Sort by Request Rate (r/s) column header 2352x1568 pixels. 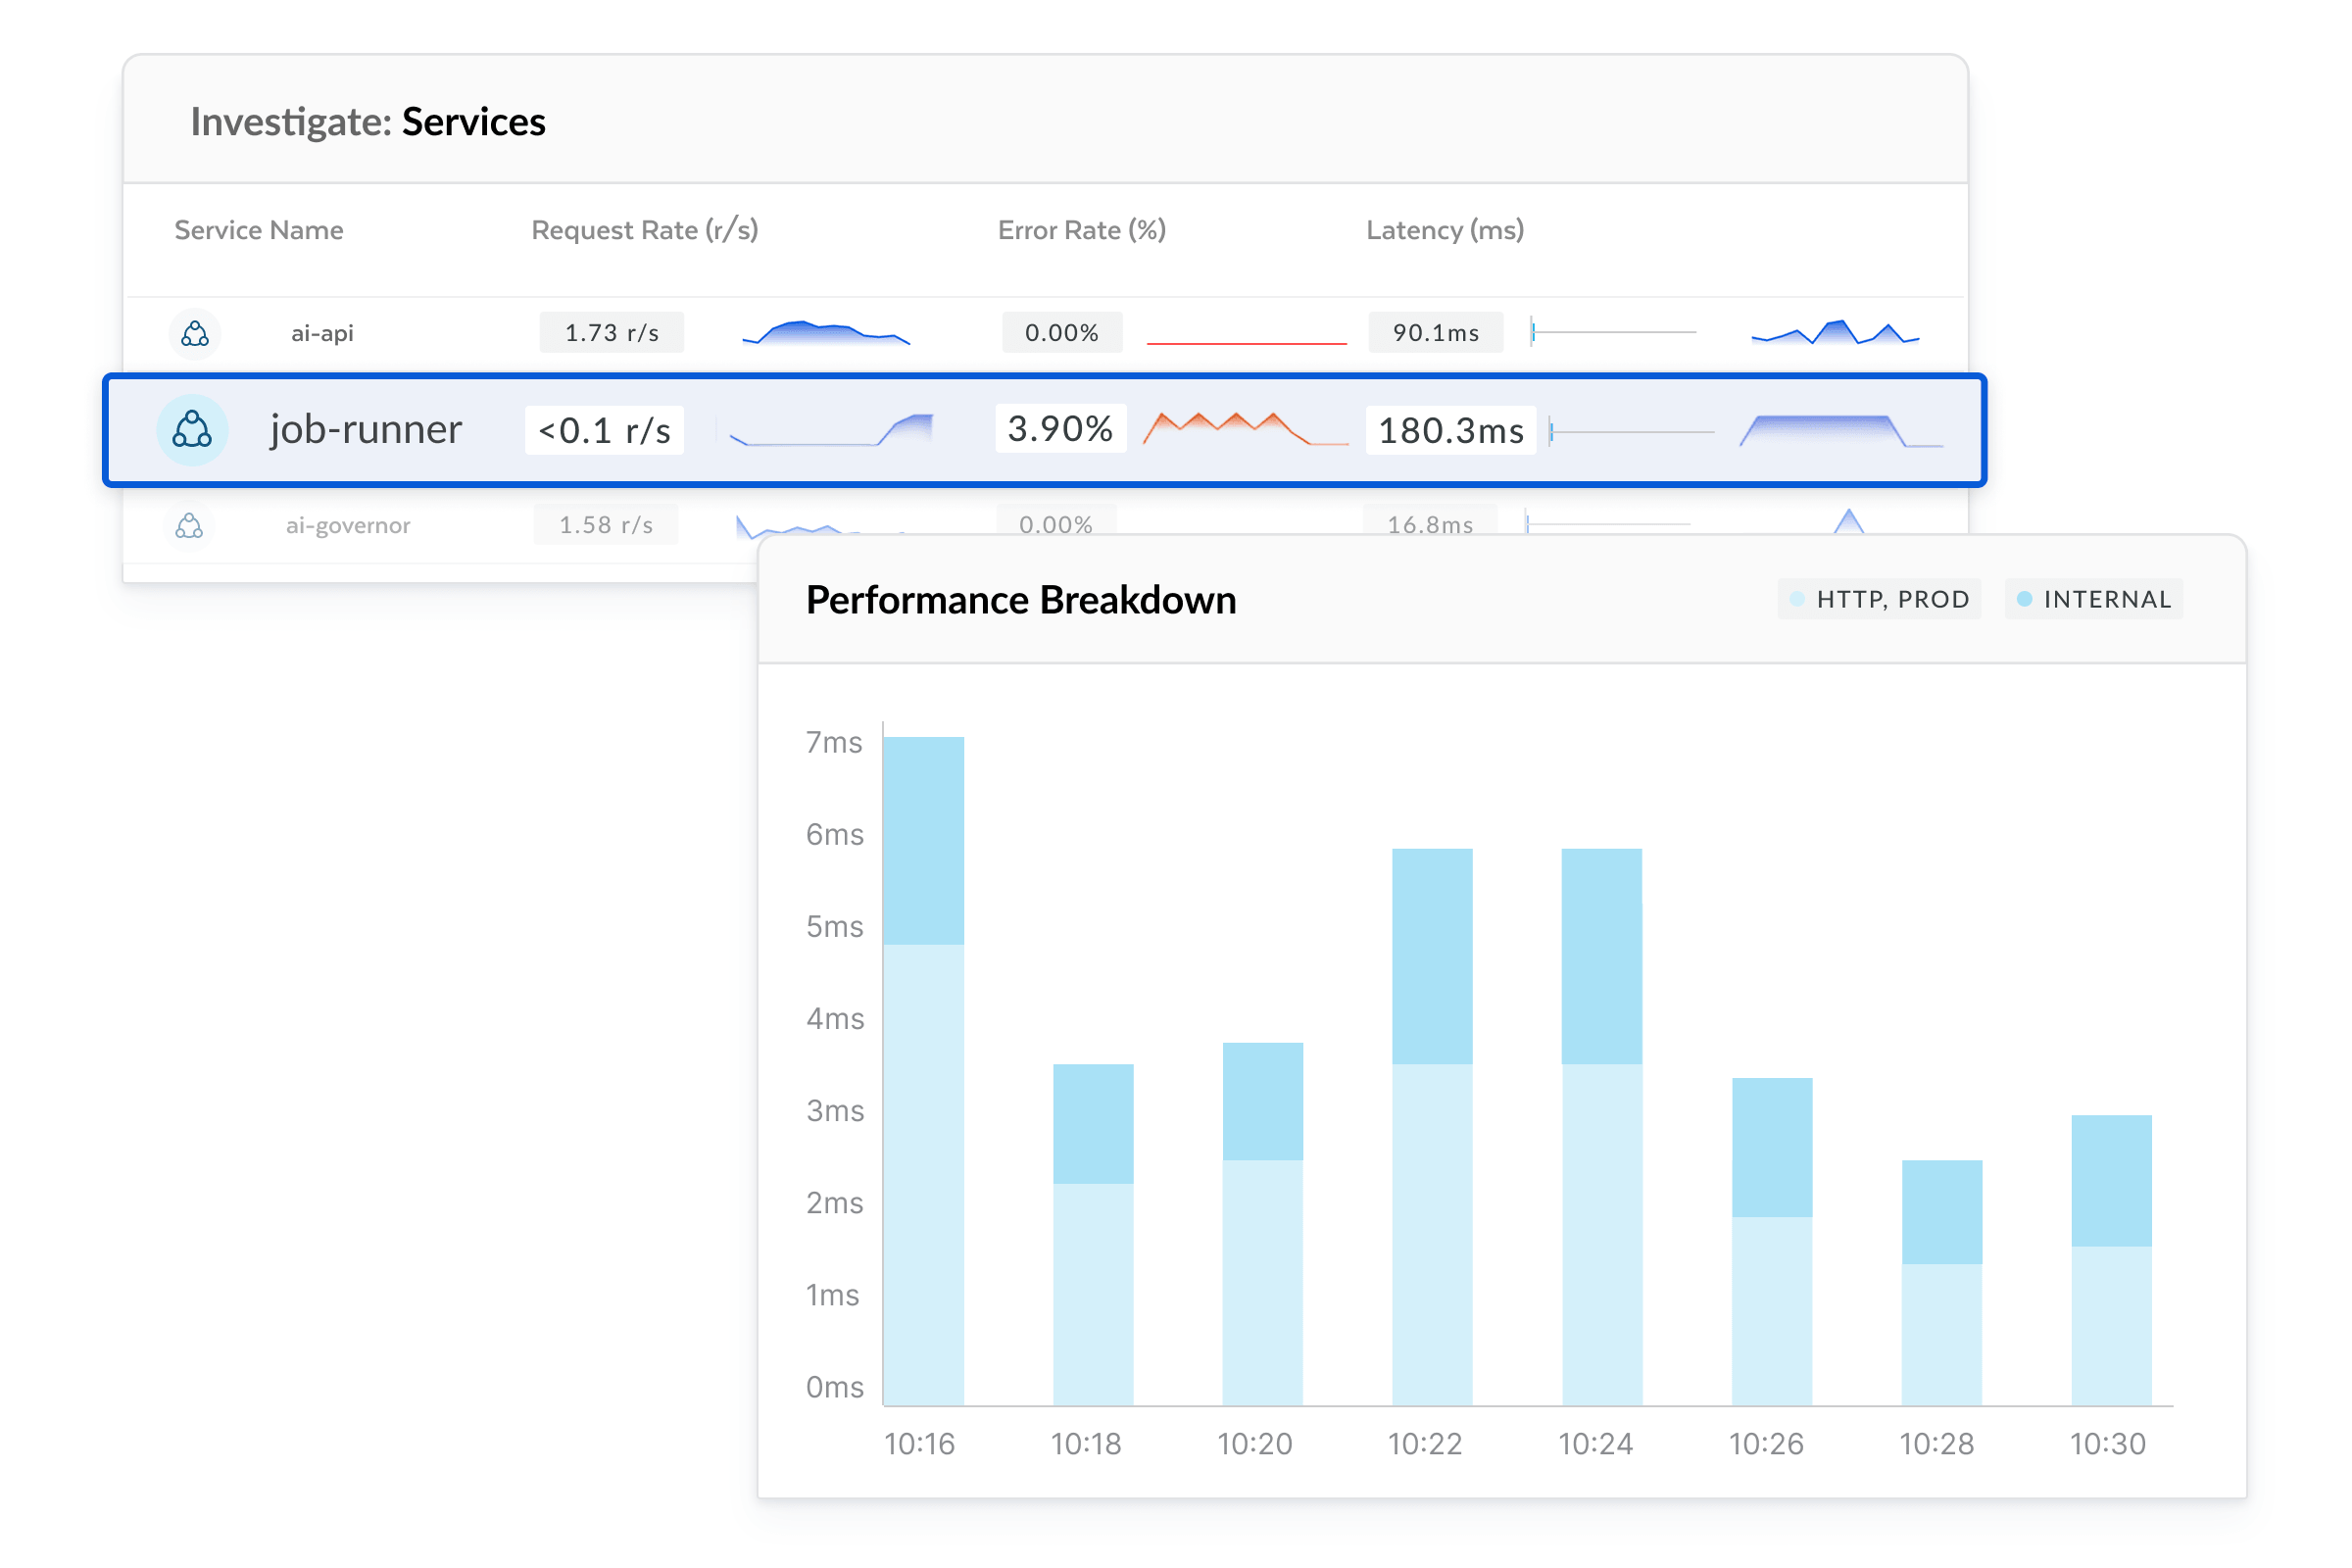(x=645, y=230)
